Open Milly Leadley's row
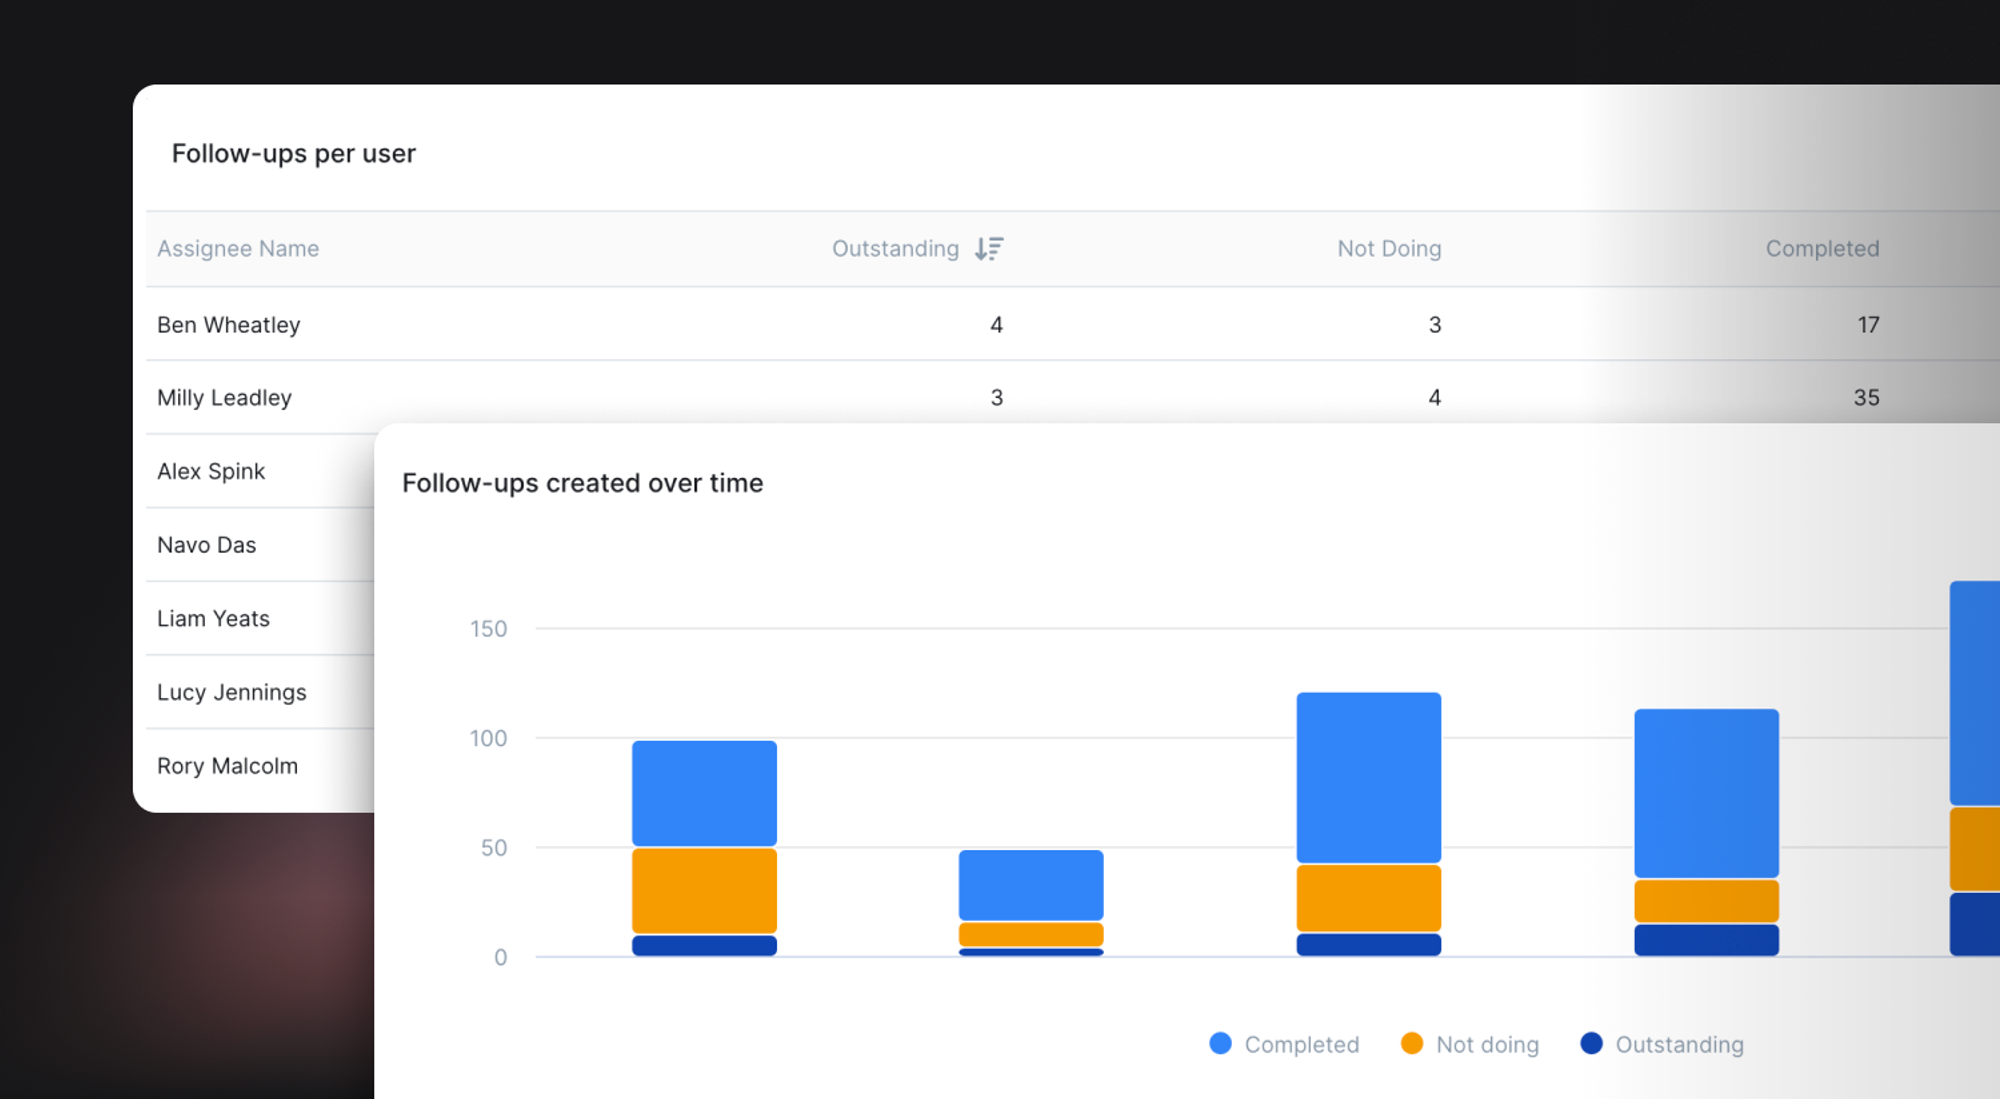The image size is (2000, 1099). coord(225,398)
